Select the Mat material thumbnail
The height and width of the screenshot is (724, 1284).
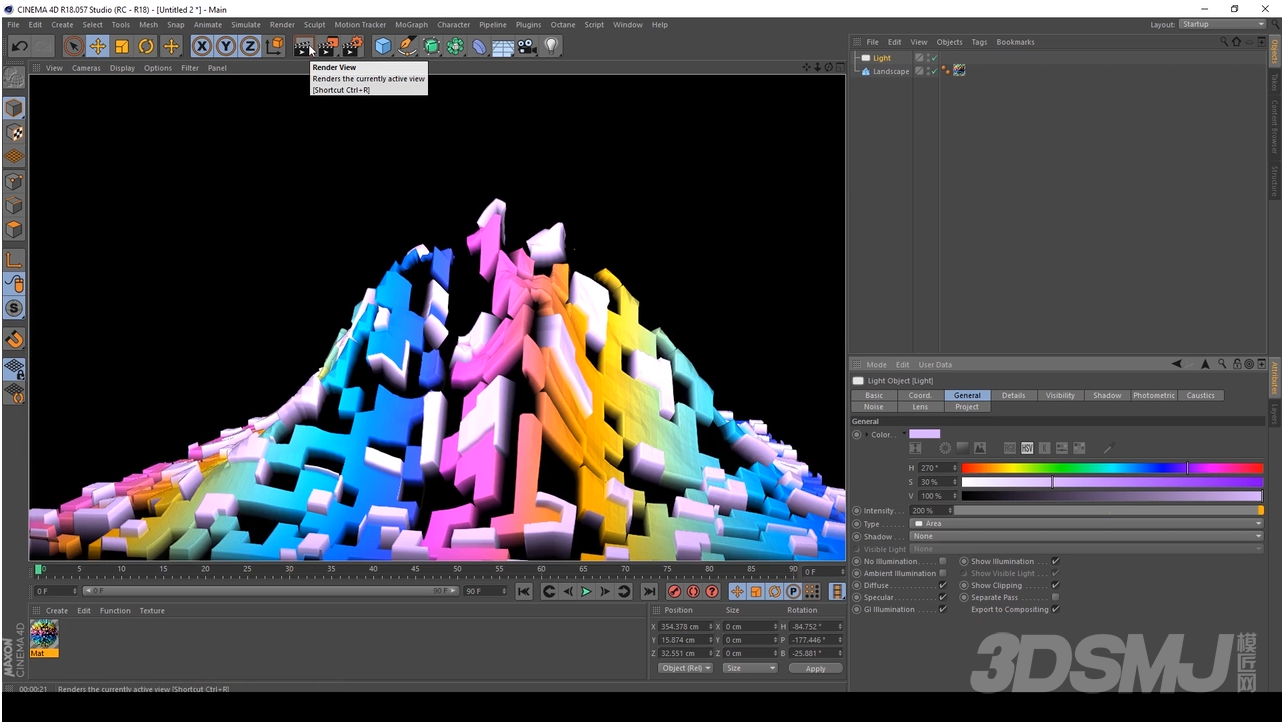pos(44,634)
